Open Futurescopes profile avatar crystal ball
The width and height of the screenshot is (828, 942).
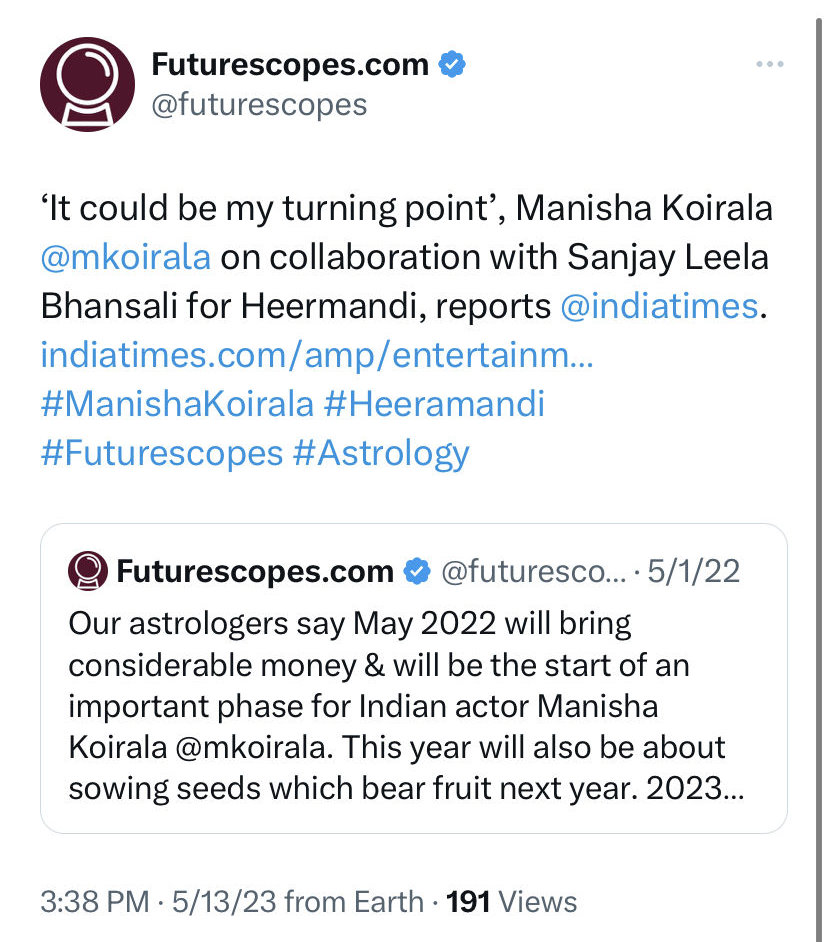pos(88,84)
